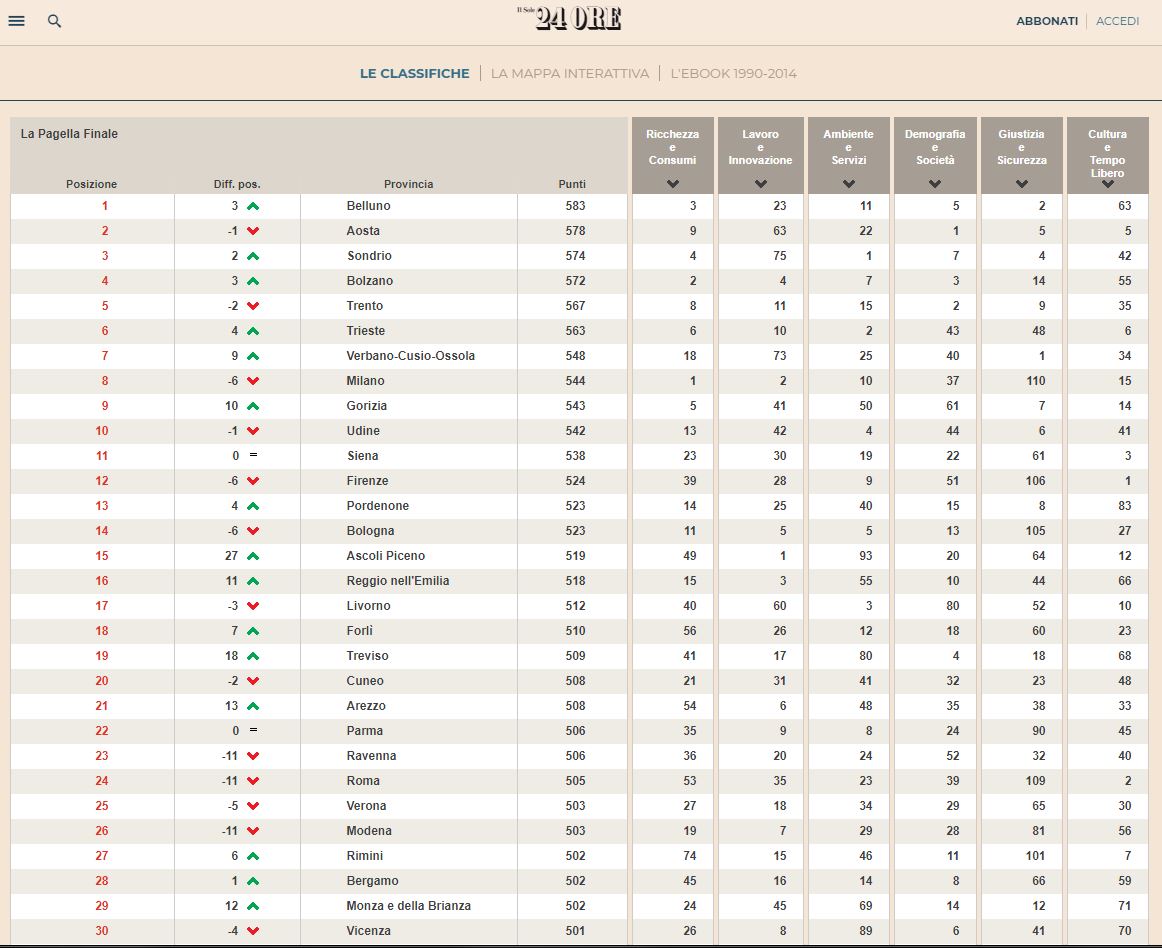Screen dimensions: 1162x948
Task: Expand the Ambiente e Servizi column chevron
Action: pyautogui.click(x=849, y=183)
